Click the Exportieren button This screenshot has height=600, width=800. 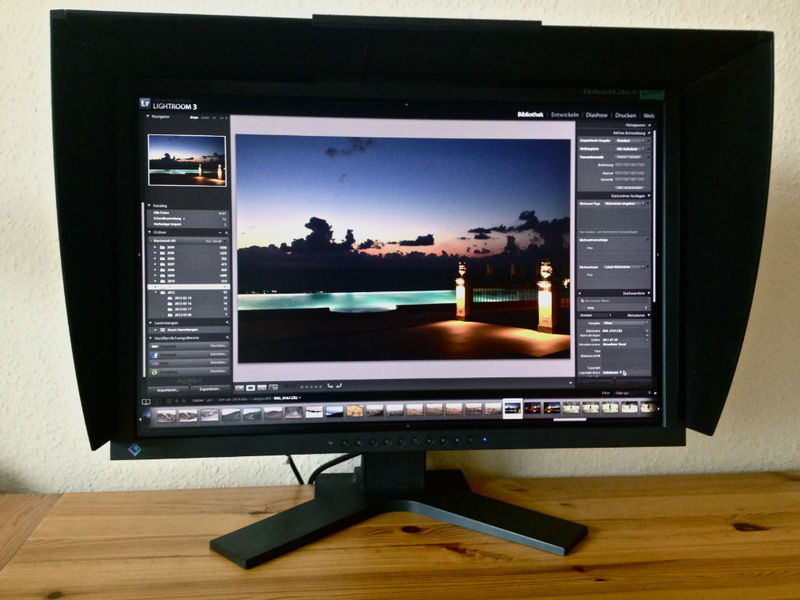pos(210,389)
